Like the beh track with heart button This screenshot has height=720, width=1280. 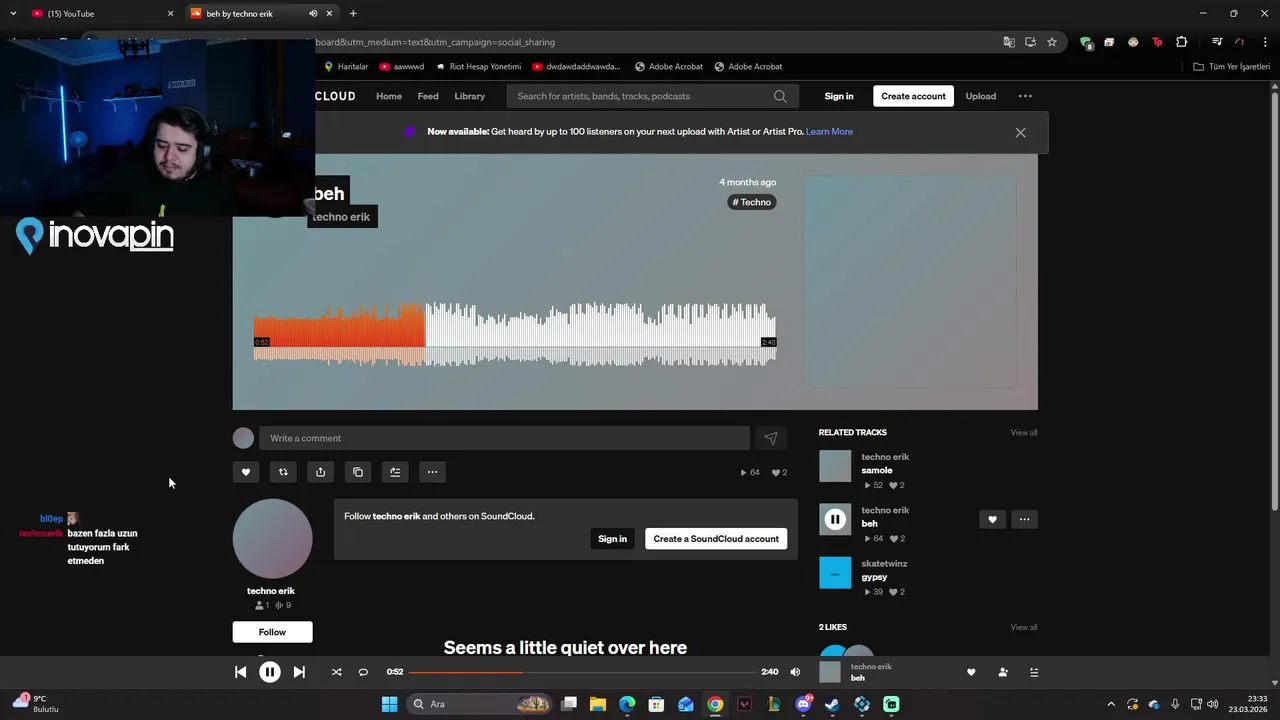[x=246, y=472]
